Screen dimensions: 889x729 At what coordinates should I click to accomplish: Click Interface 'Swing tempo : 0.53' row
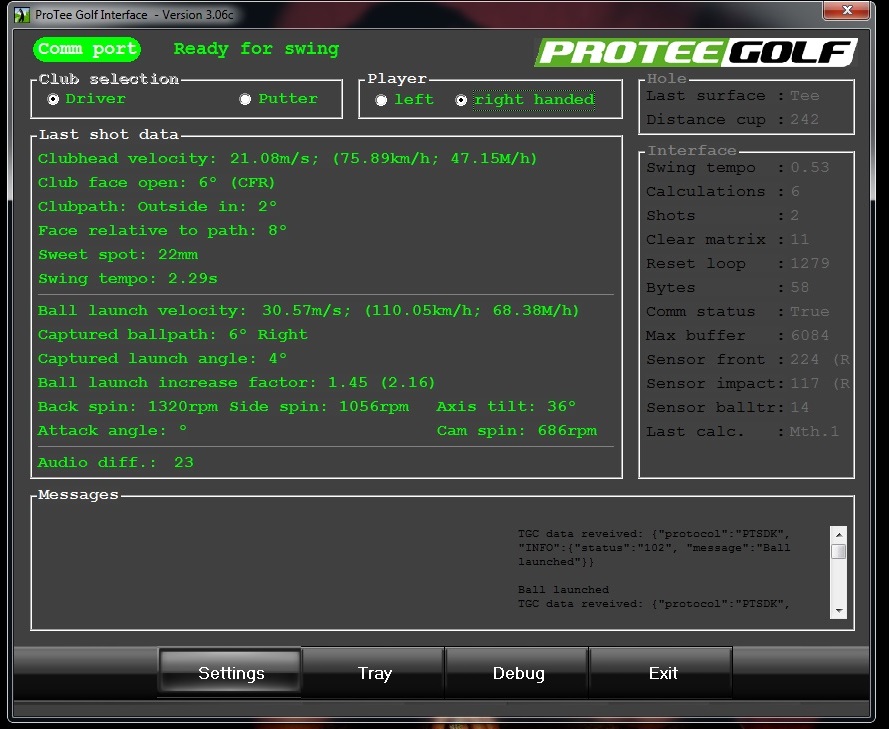pos(738,168)
